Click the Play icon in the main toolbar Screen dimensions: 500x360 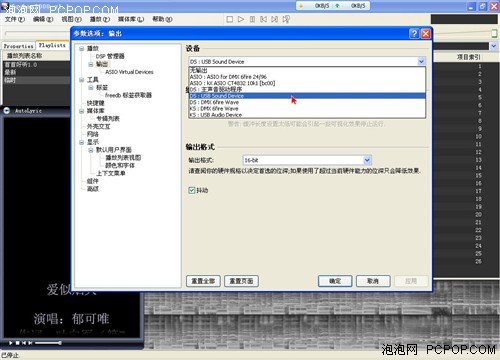coord(241,19)
